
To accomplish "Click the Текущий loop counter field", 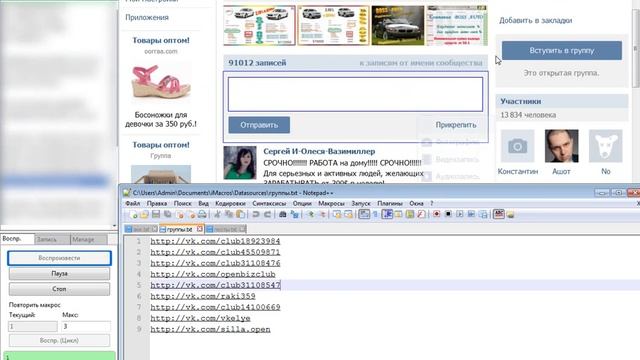I will click(x=33, y=327).
